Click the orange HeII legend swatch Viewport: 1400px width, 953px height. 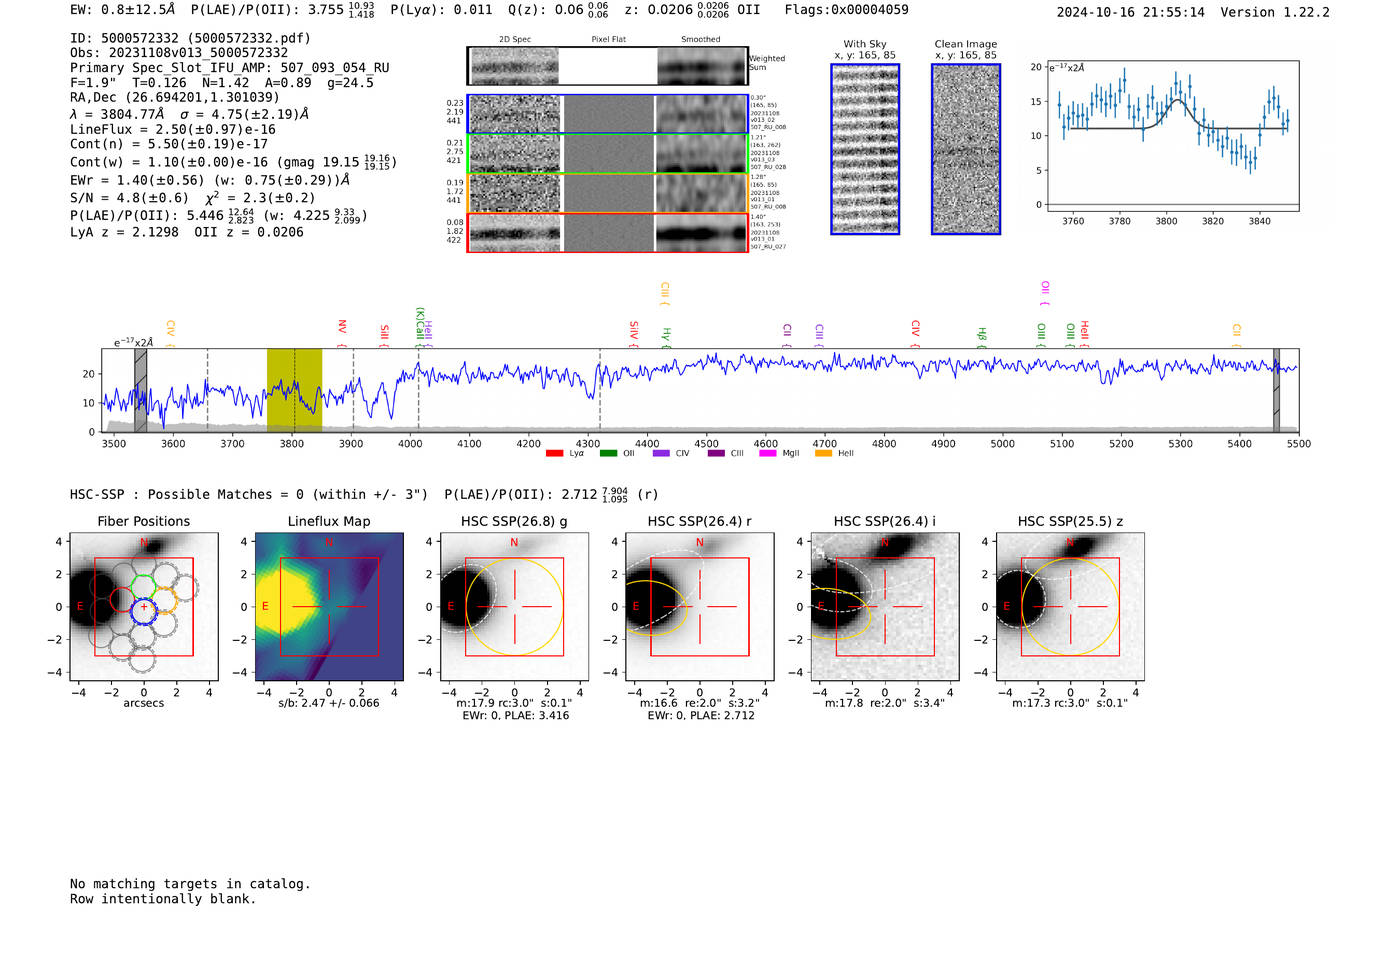823,454
